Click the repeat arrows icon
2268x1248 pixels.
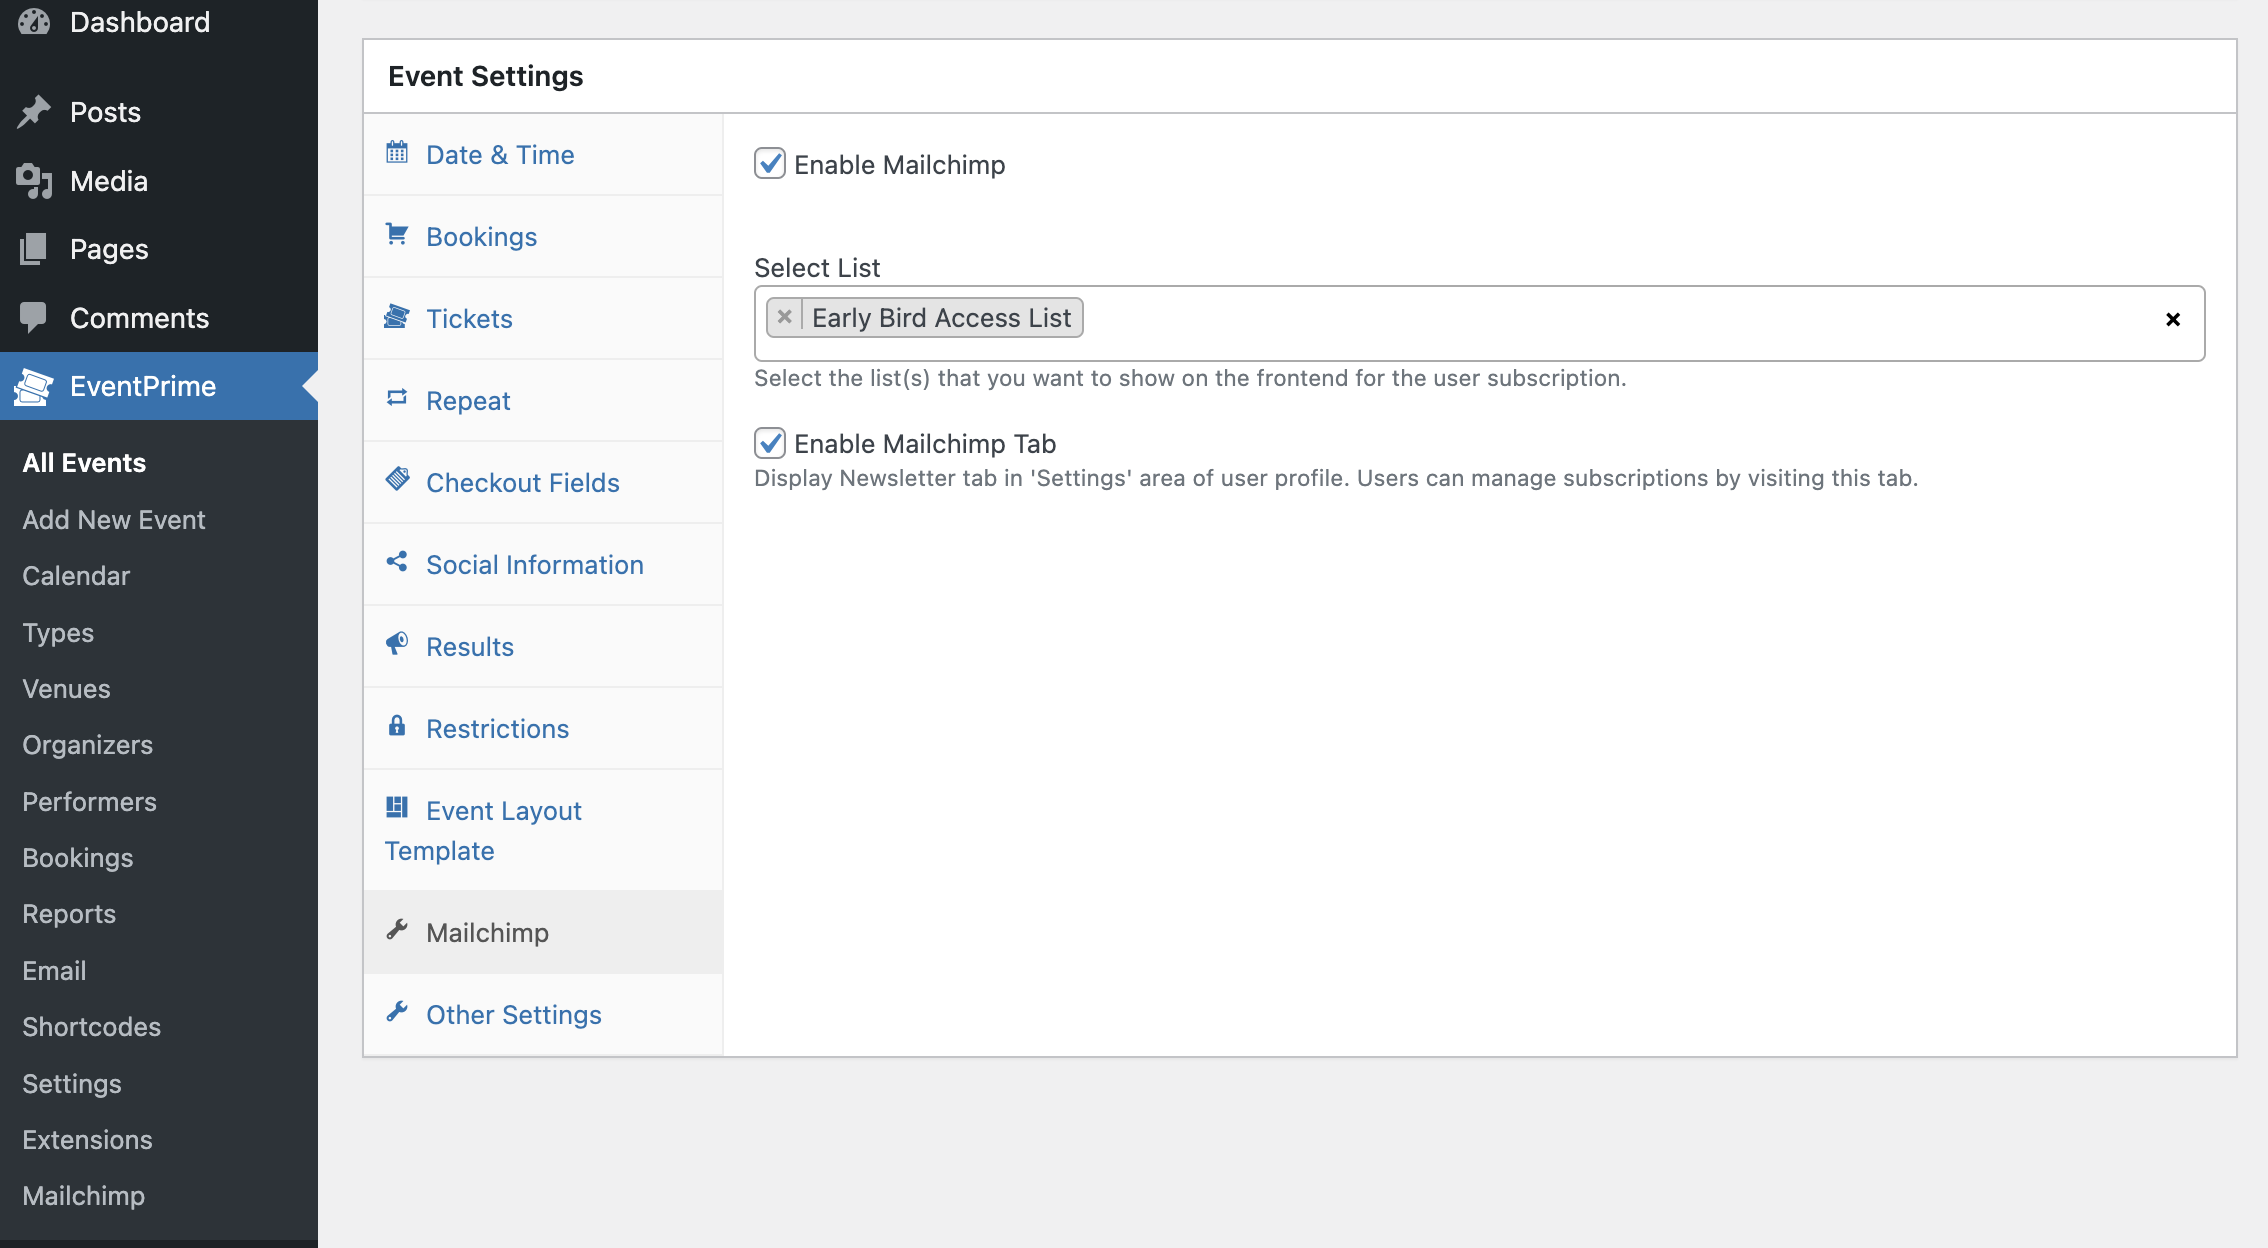[397, 398]
